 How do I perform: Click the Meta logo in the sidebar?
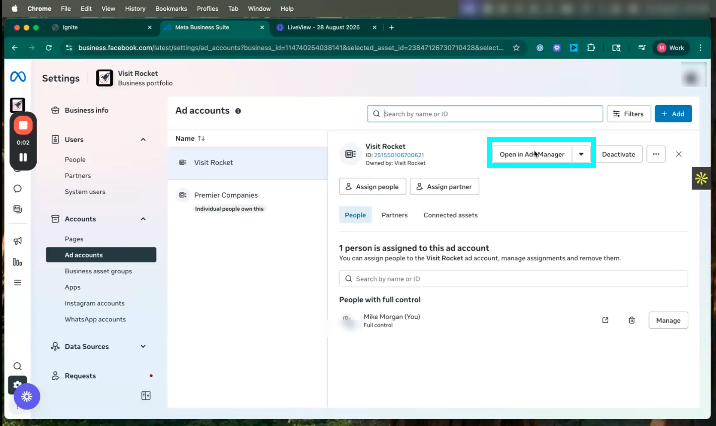[x=17, y=78]
